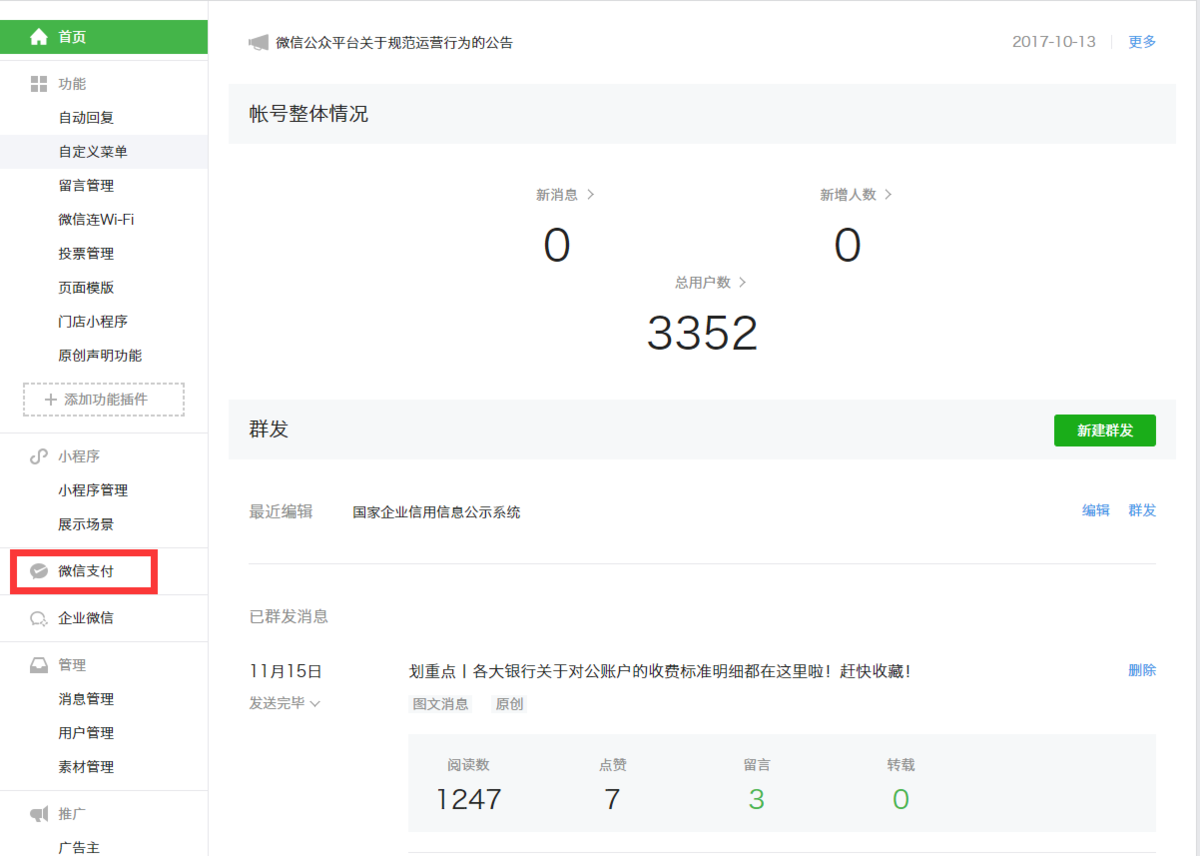This screenshot has height=856, width=1200.
Task: Open 广告主 under 推广
Action: [x=79, y=847]
